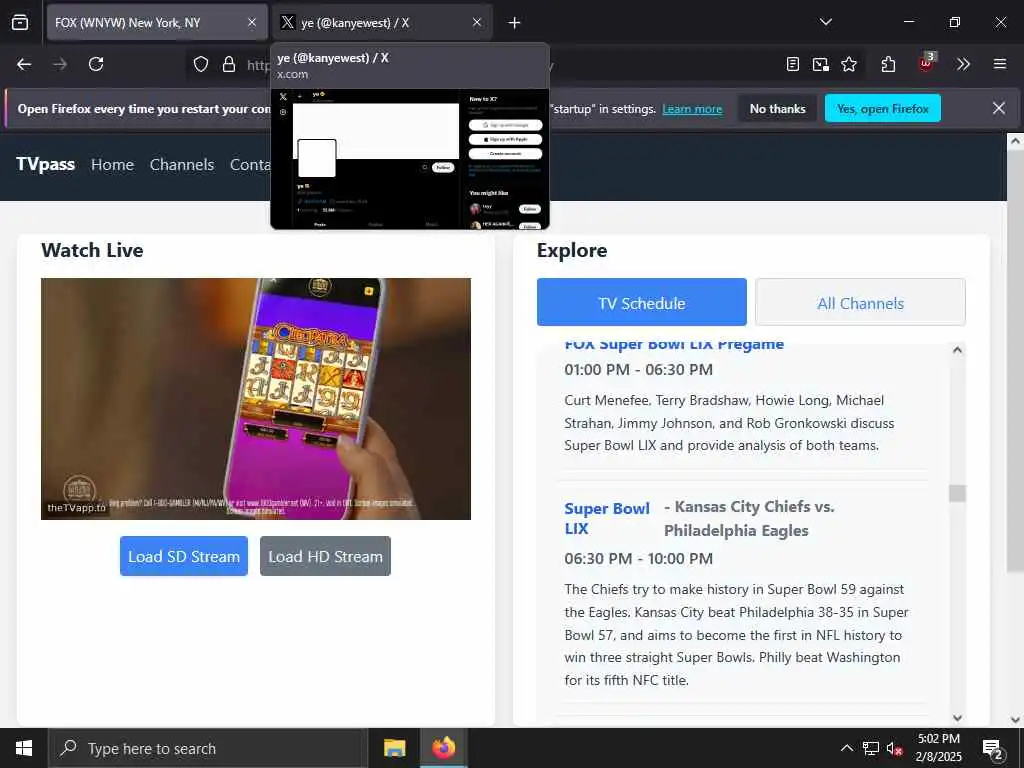
Task: Open Firefox View icon in tab bar
Action: tap(20, 23)
